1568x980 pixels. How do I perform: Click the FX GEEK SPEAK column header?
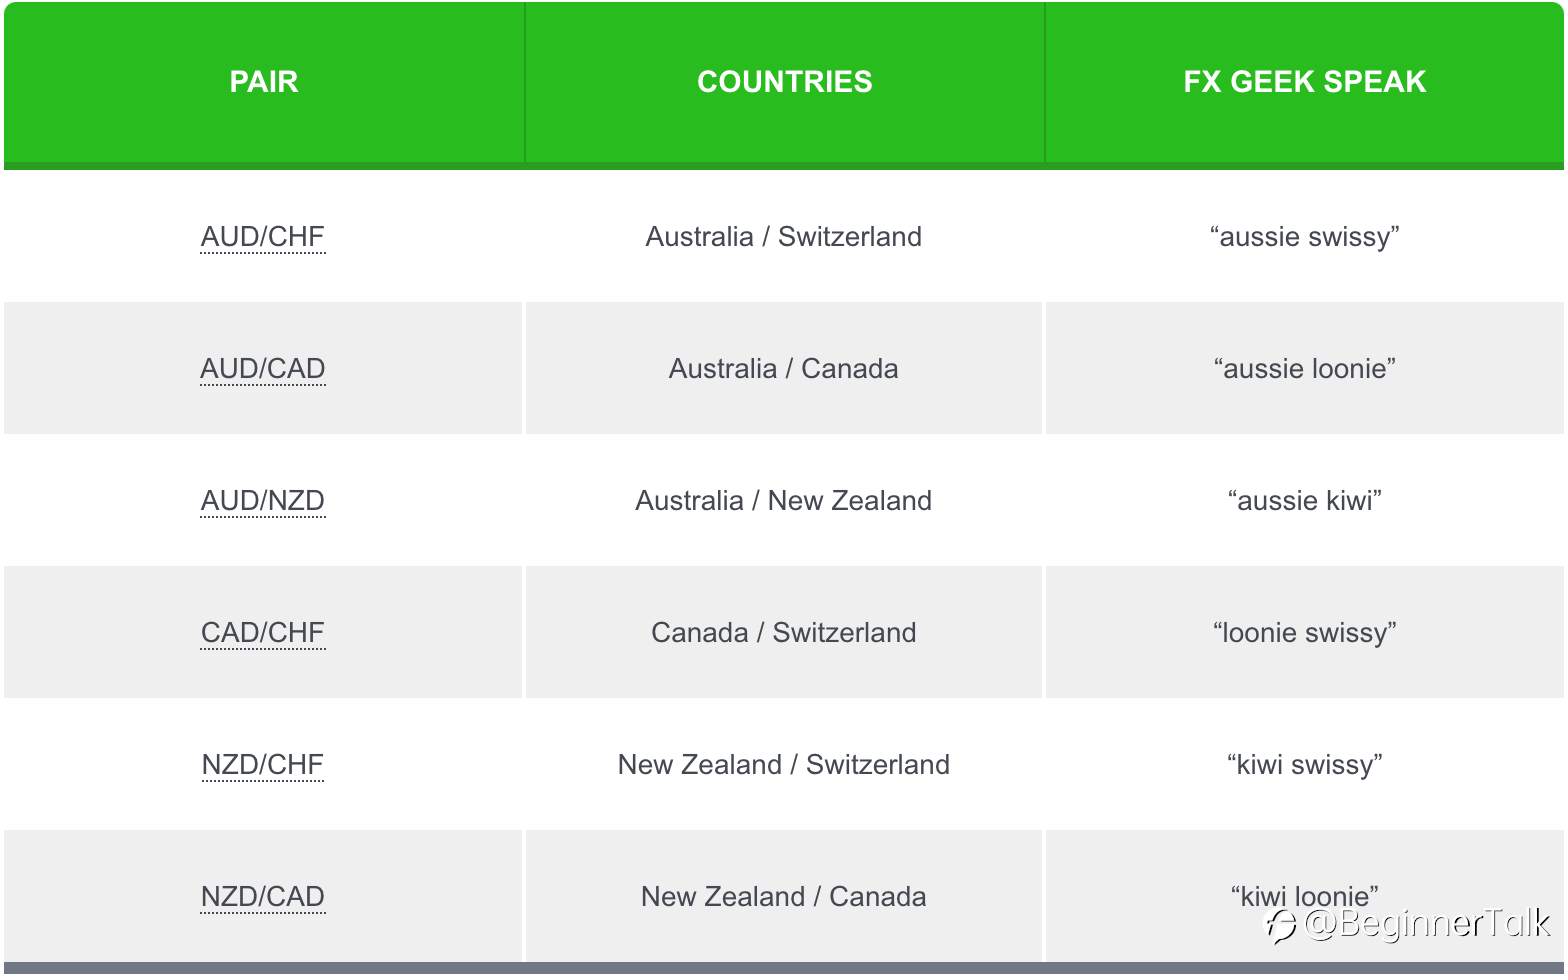[1305, 82]
